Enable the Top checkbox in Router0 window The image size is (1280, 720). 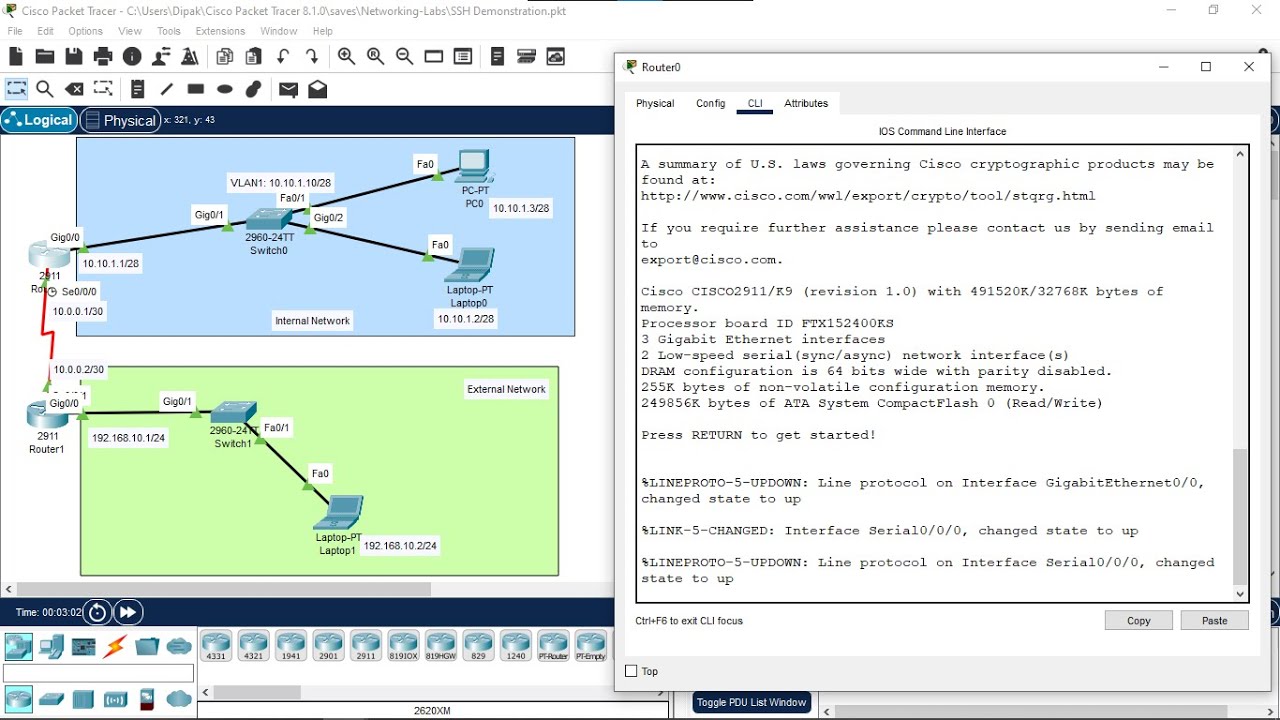pyautogui.click(x=631, y=671)
